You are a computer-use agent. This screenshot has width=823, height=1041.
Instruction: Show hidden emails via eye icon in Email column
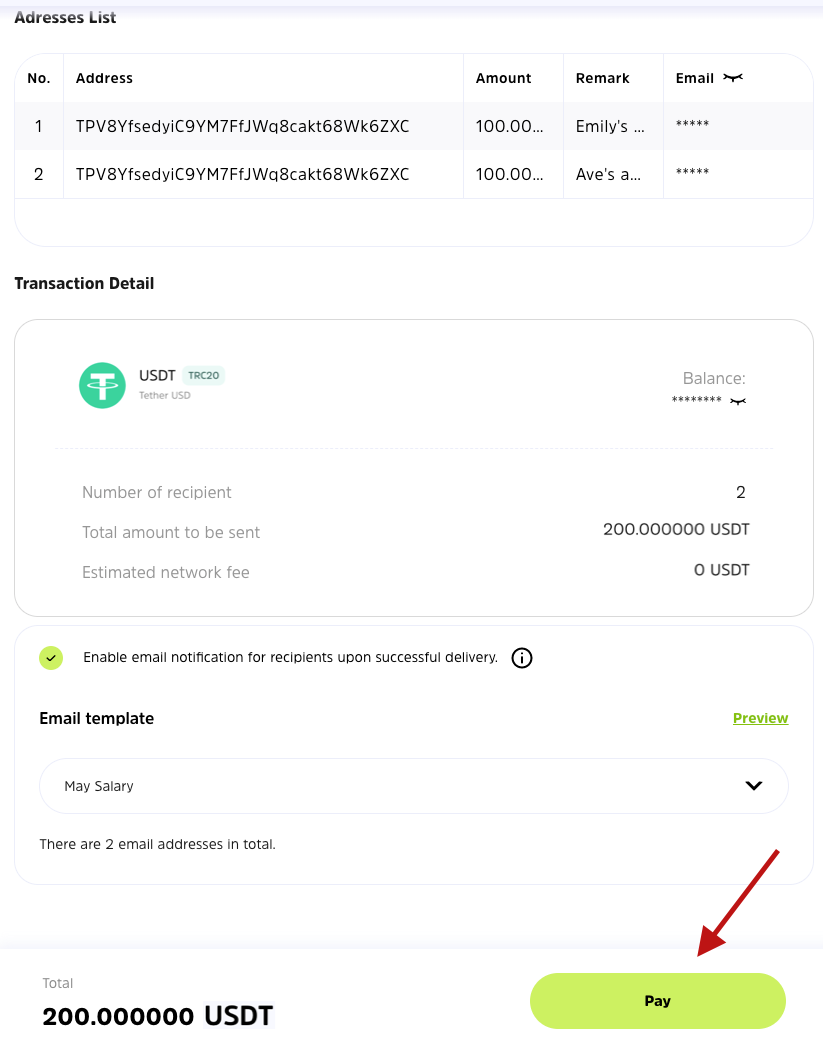733,78
